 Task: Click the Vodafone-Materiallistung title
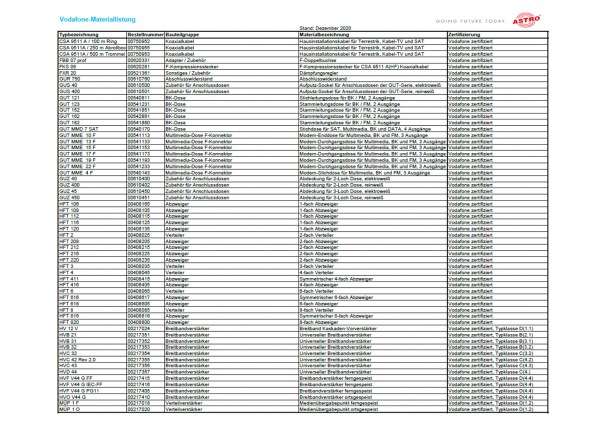(97, 19)
